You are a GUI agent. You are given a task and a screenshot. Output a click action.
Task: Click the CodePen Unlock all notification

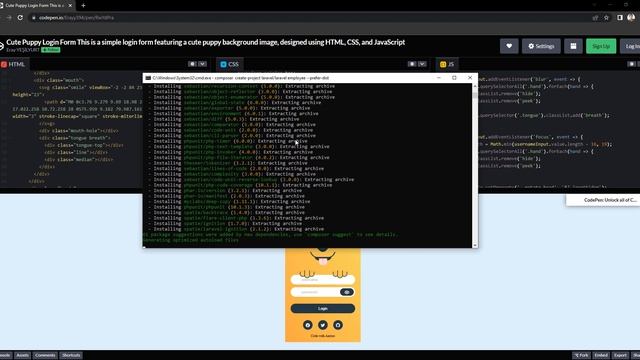point(603,200)
